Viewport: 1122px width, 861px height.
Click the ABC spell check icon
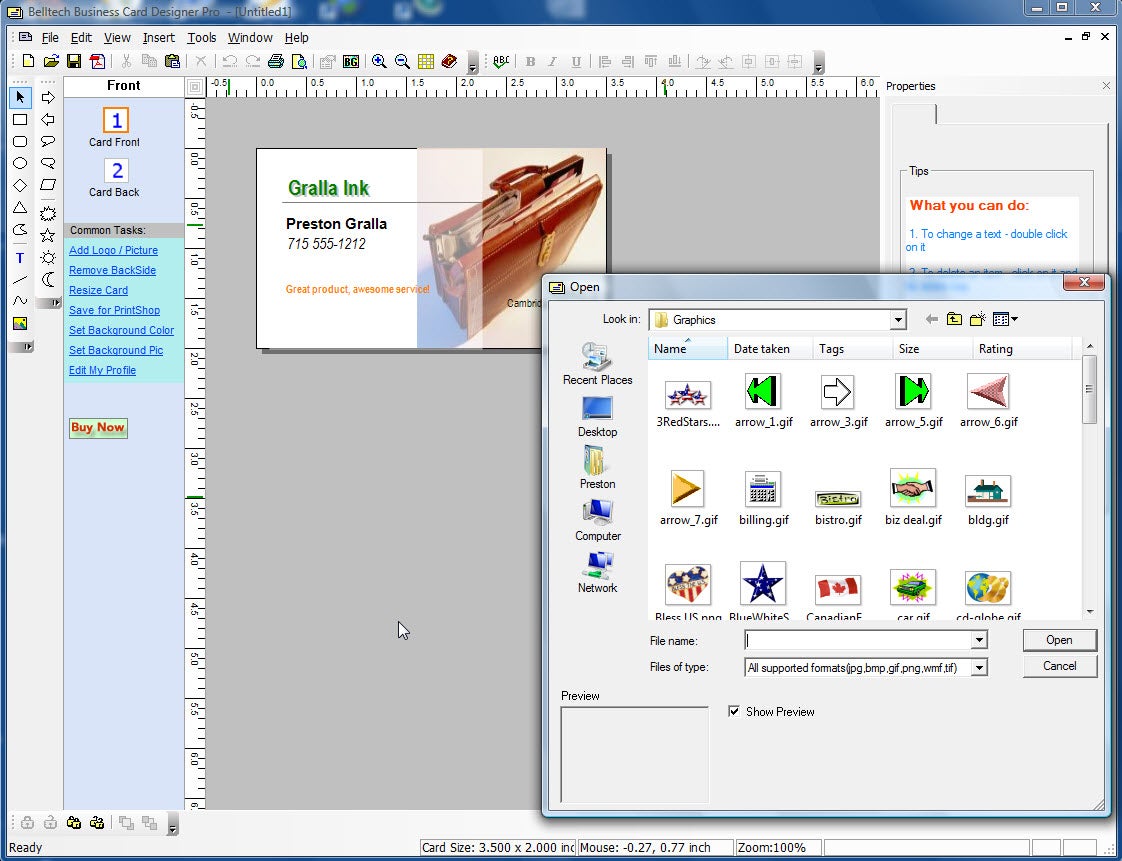pyautogui.click(x=501, y=62)
